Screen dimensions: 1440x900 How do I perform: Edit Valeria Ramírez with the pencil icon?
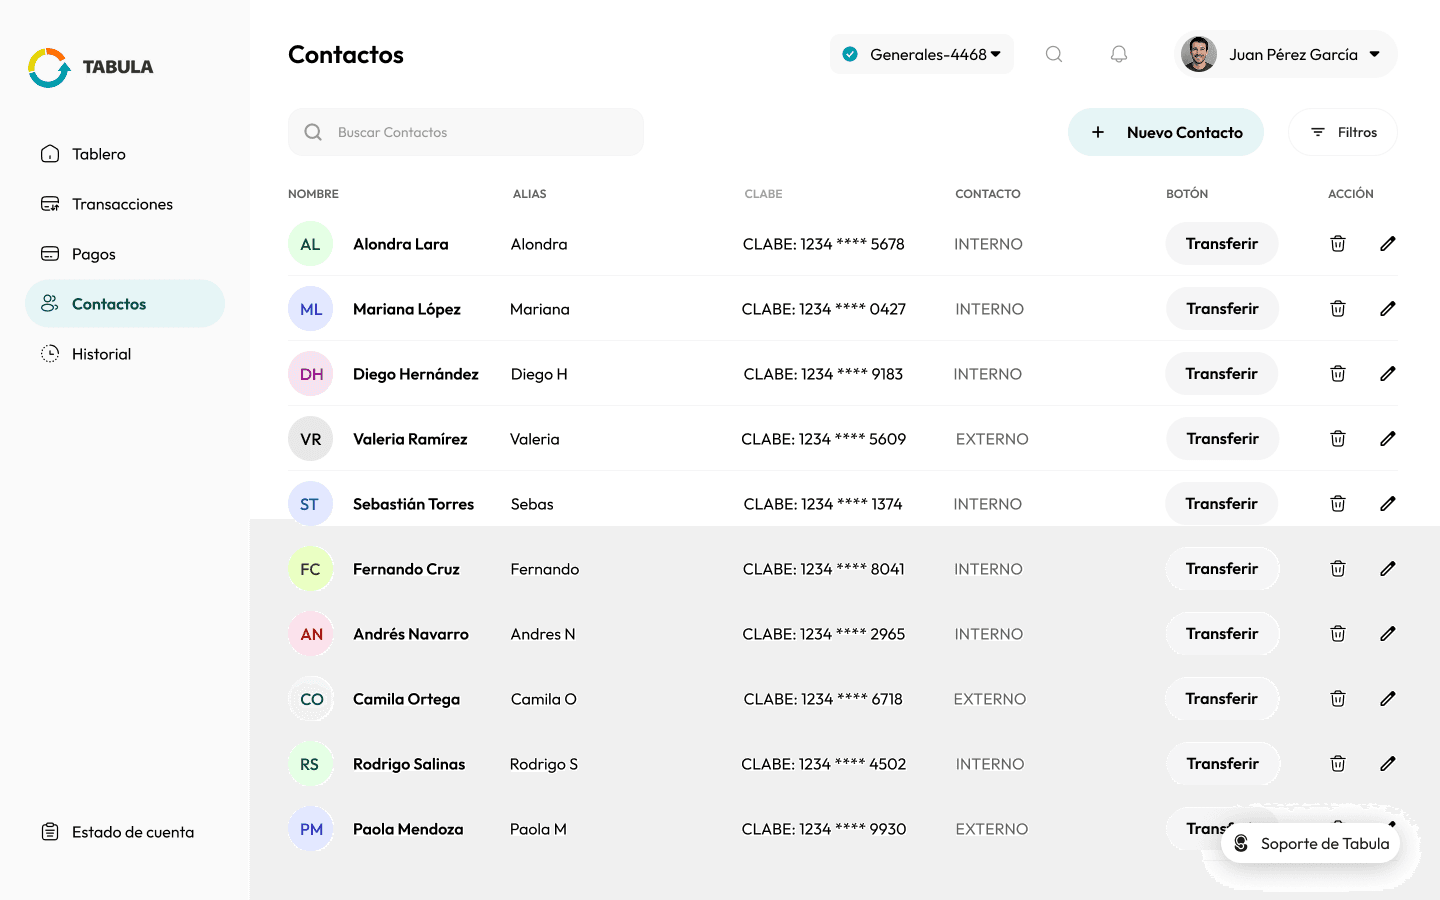(1388, 438)
